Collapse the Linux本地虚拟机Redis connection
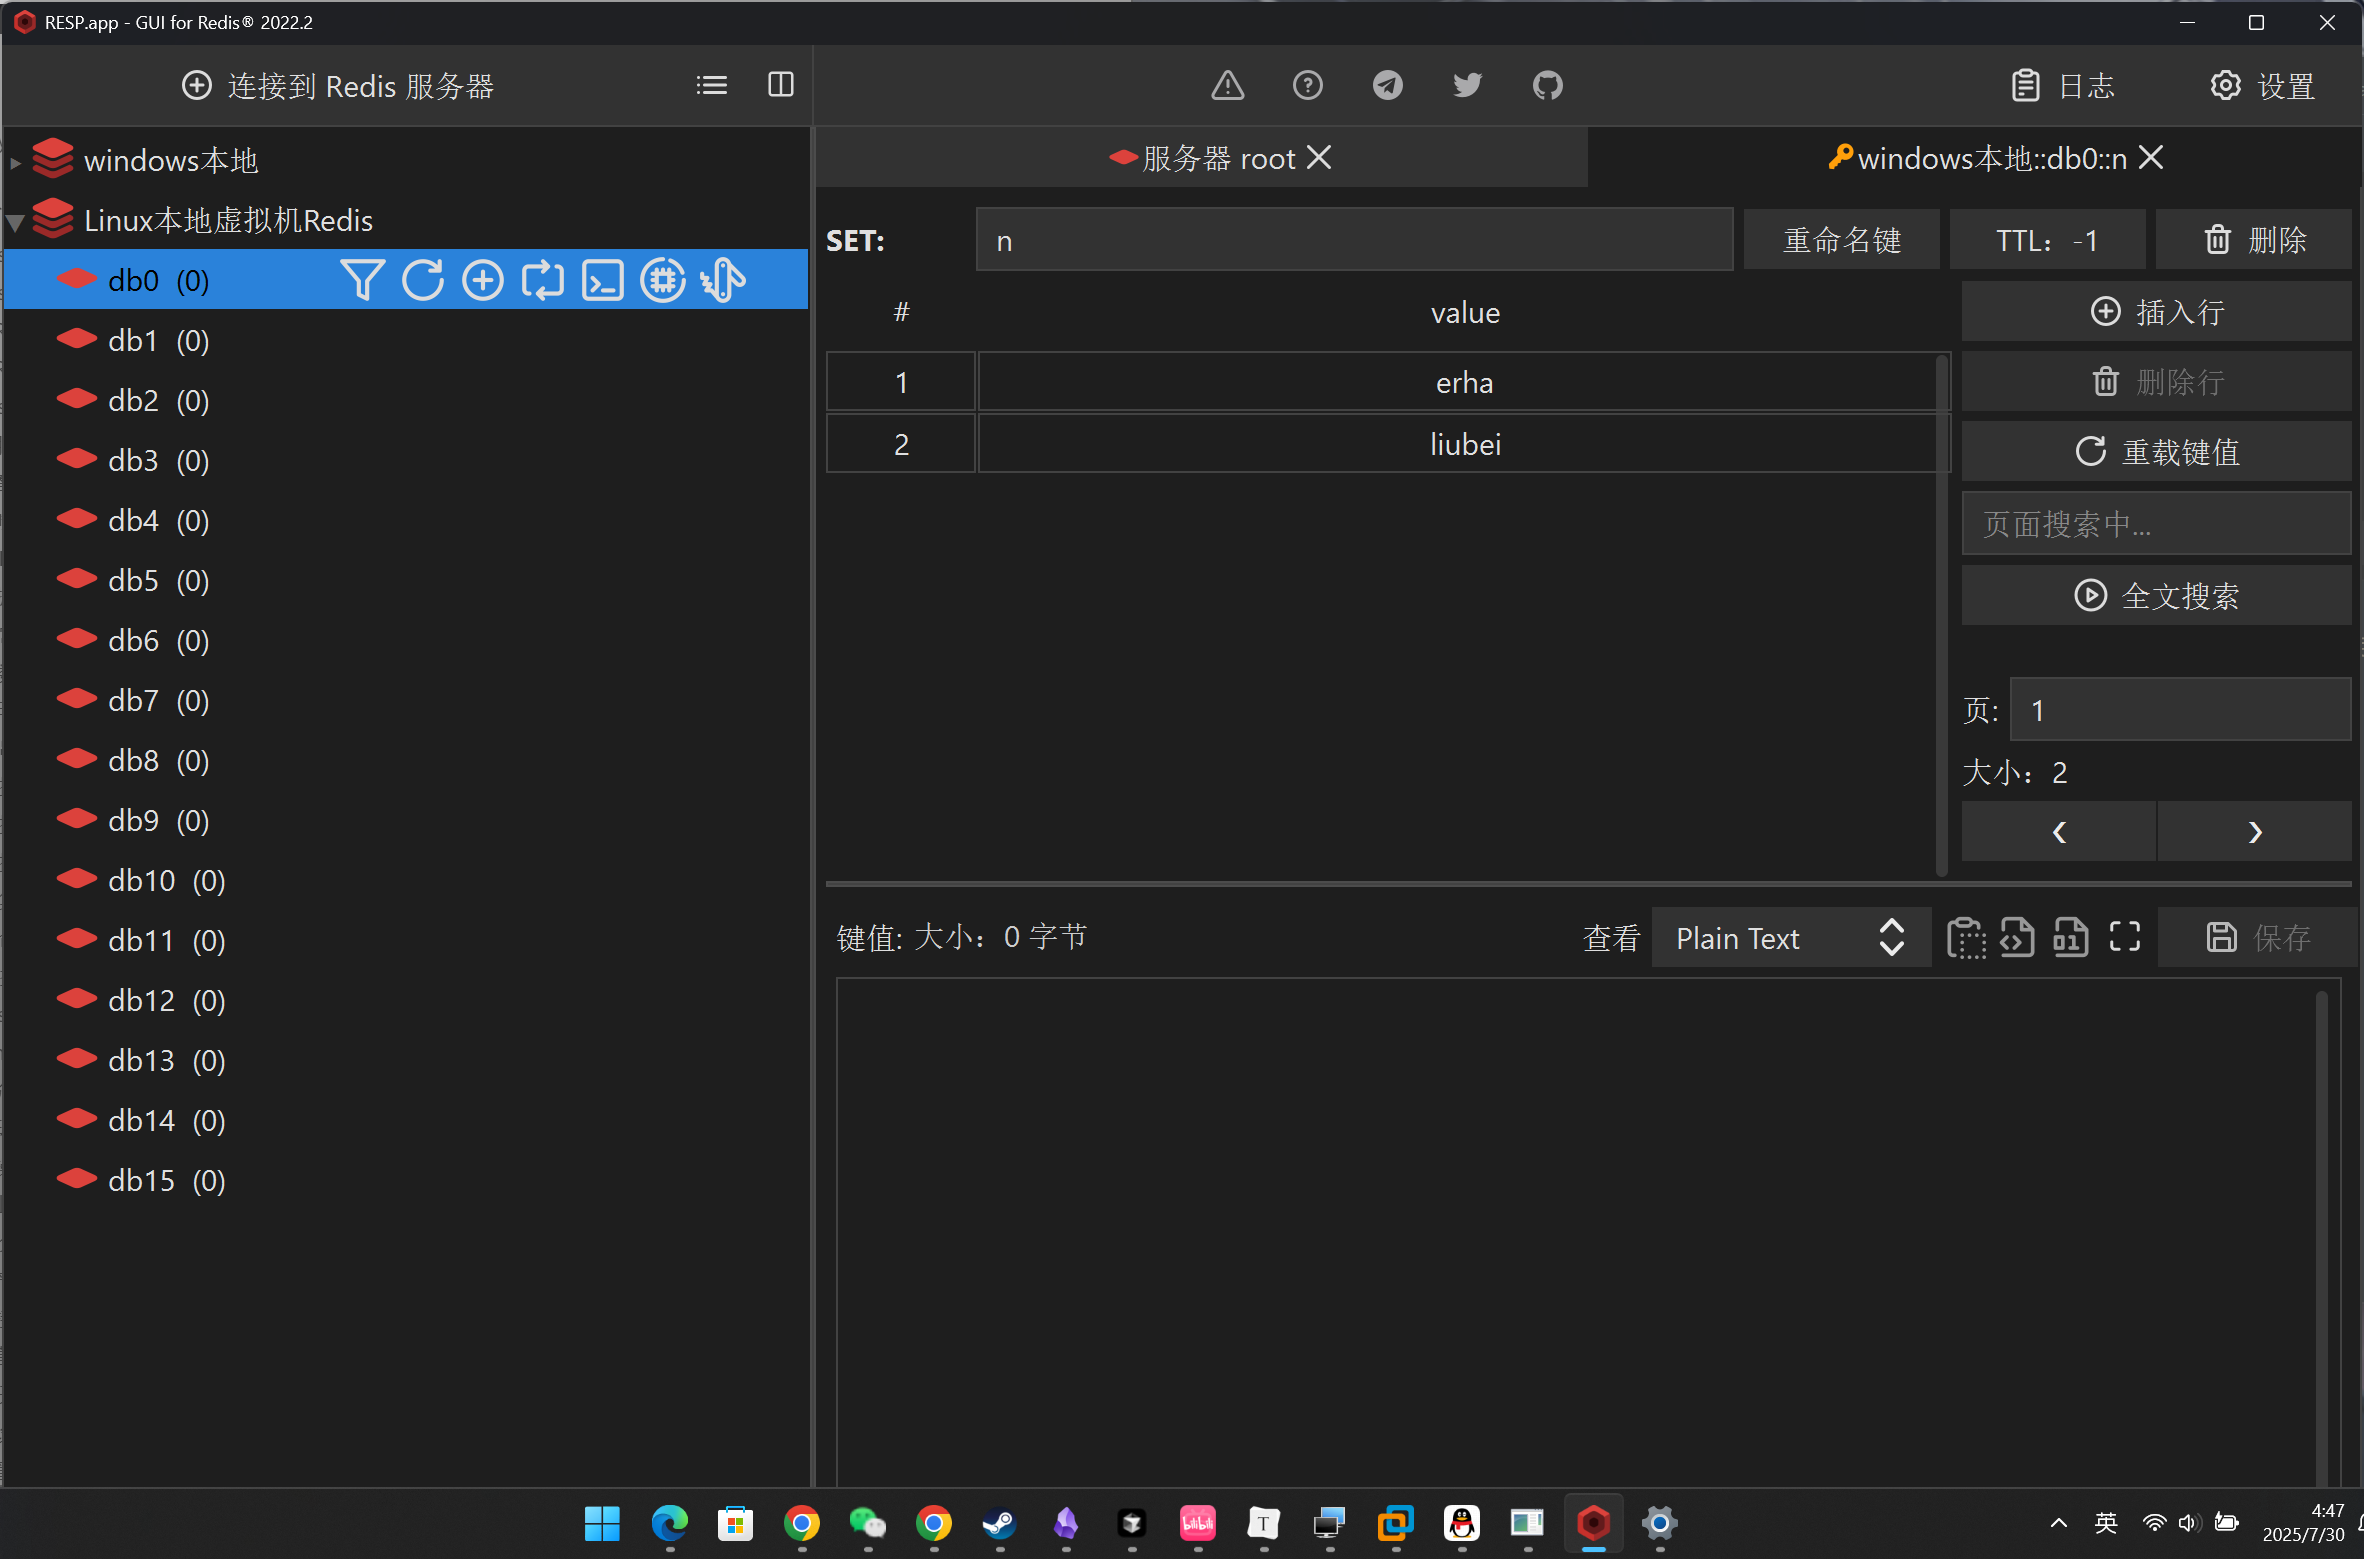This screenshot has width=2364, height=1559. [16, 221]
